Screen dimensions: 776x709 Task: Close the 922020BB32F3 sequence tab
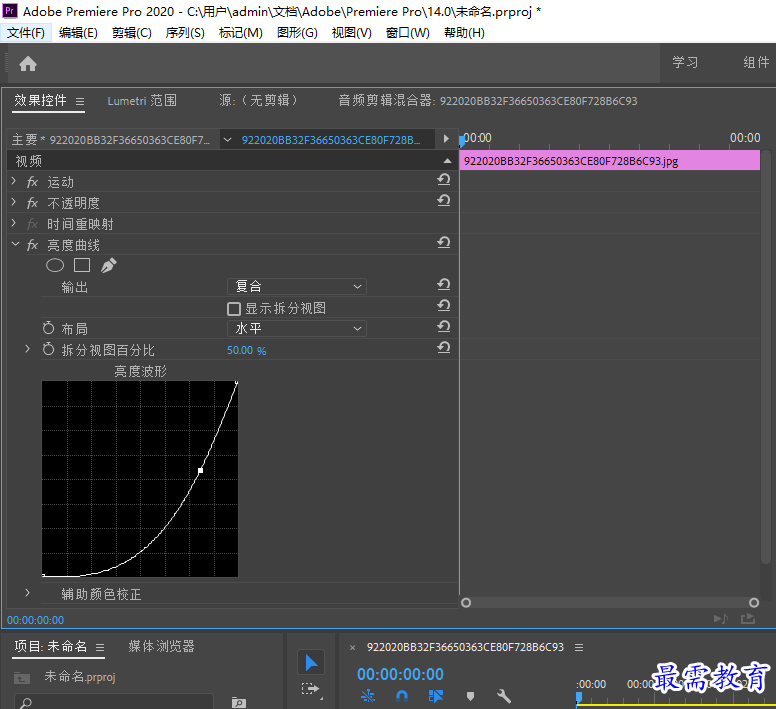point(352,647)
